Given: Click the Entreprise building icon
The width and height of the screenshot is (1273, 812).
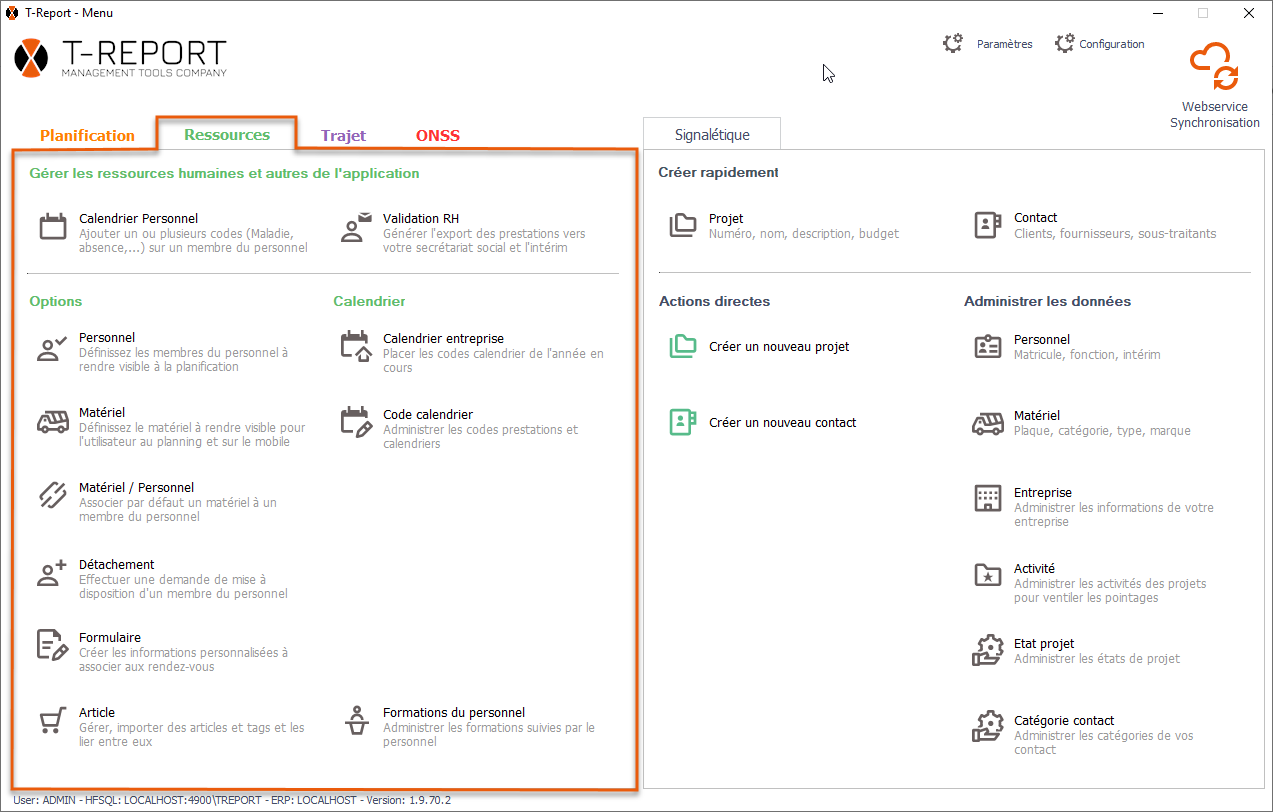Looking at the screenshot, I should [987, 498].
